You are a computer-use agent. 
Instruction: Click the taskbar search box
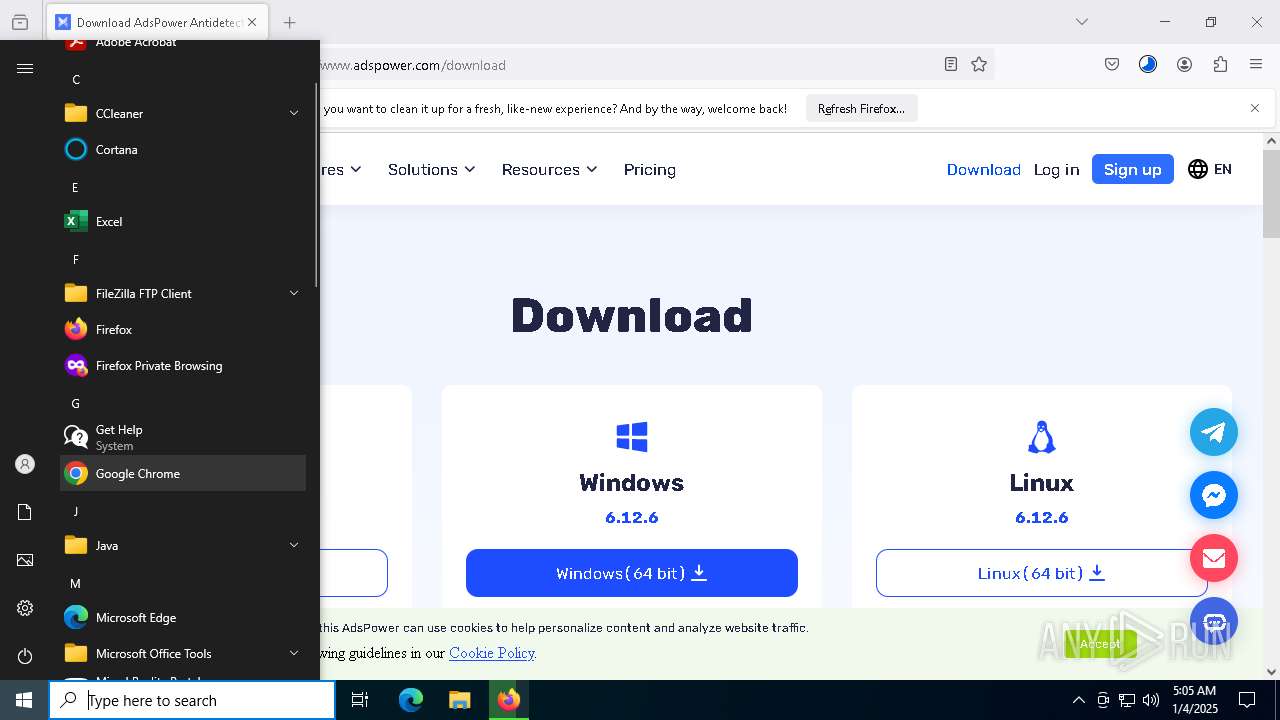pyautogui.click(x=192, y=700)
